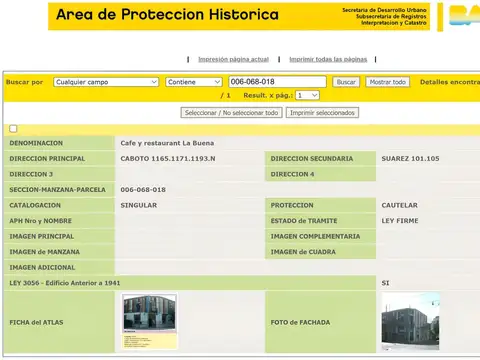Click the 'CAUTELAR' proteccion value
This screenshot has height=360, width=480.
click(400, 205)
